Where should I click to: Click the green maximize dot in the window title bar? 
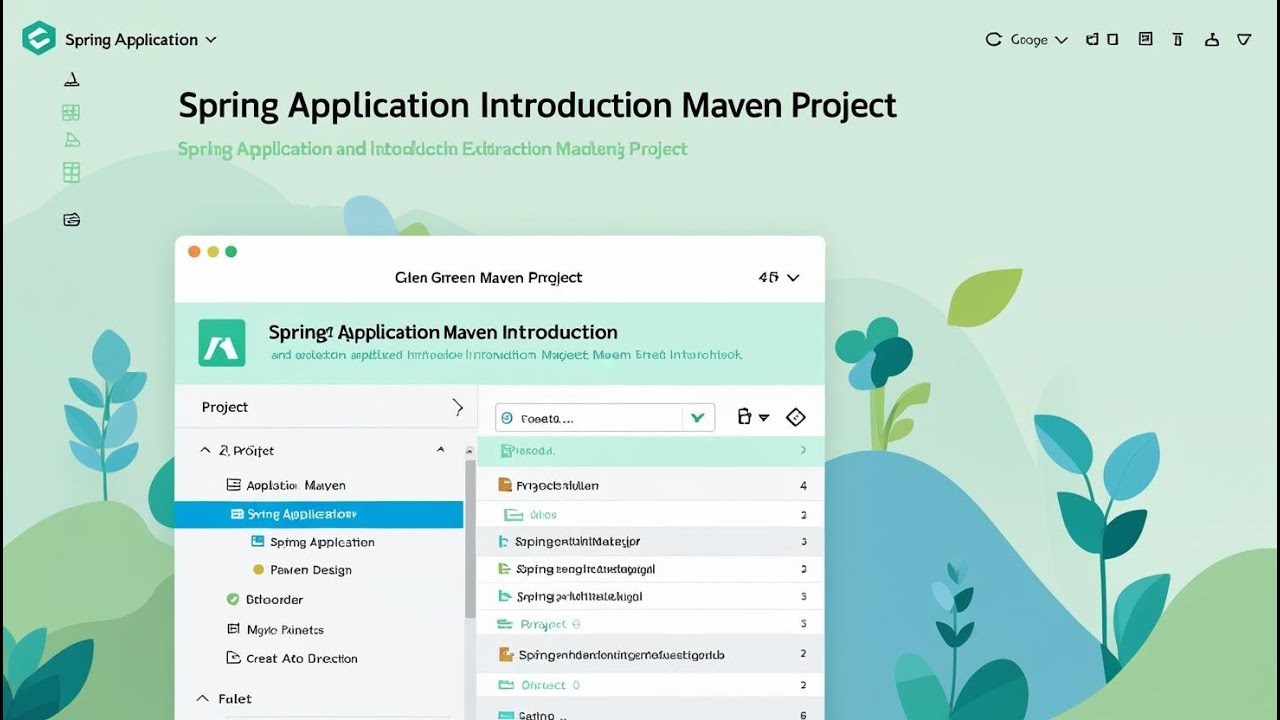point(231,252)
